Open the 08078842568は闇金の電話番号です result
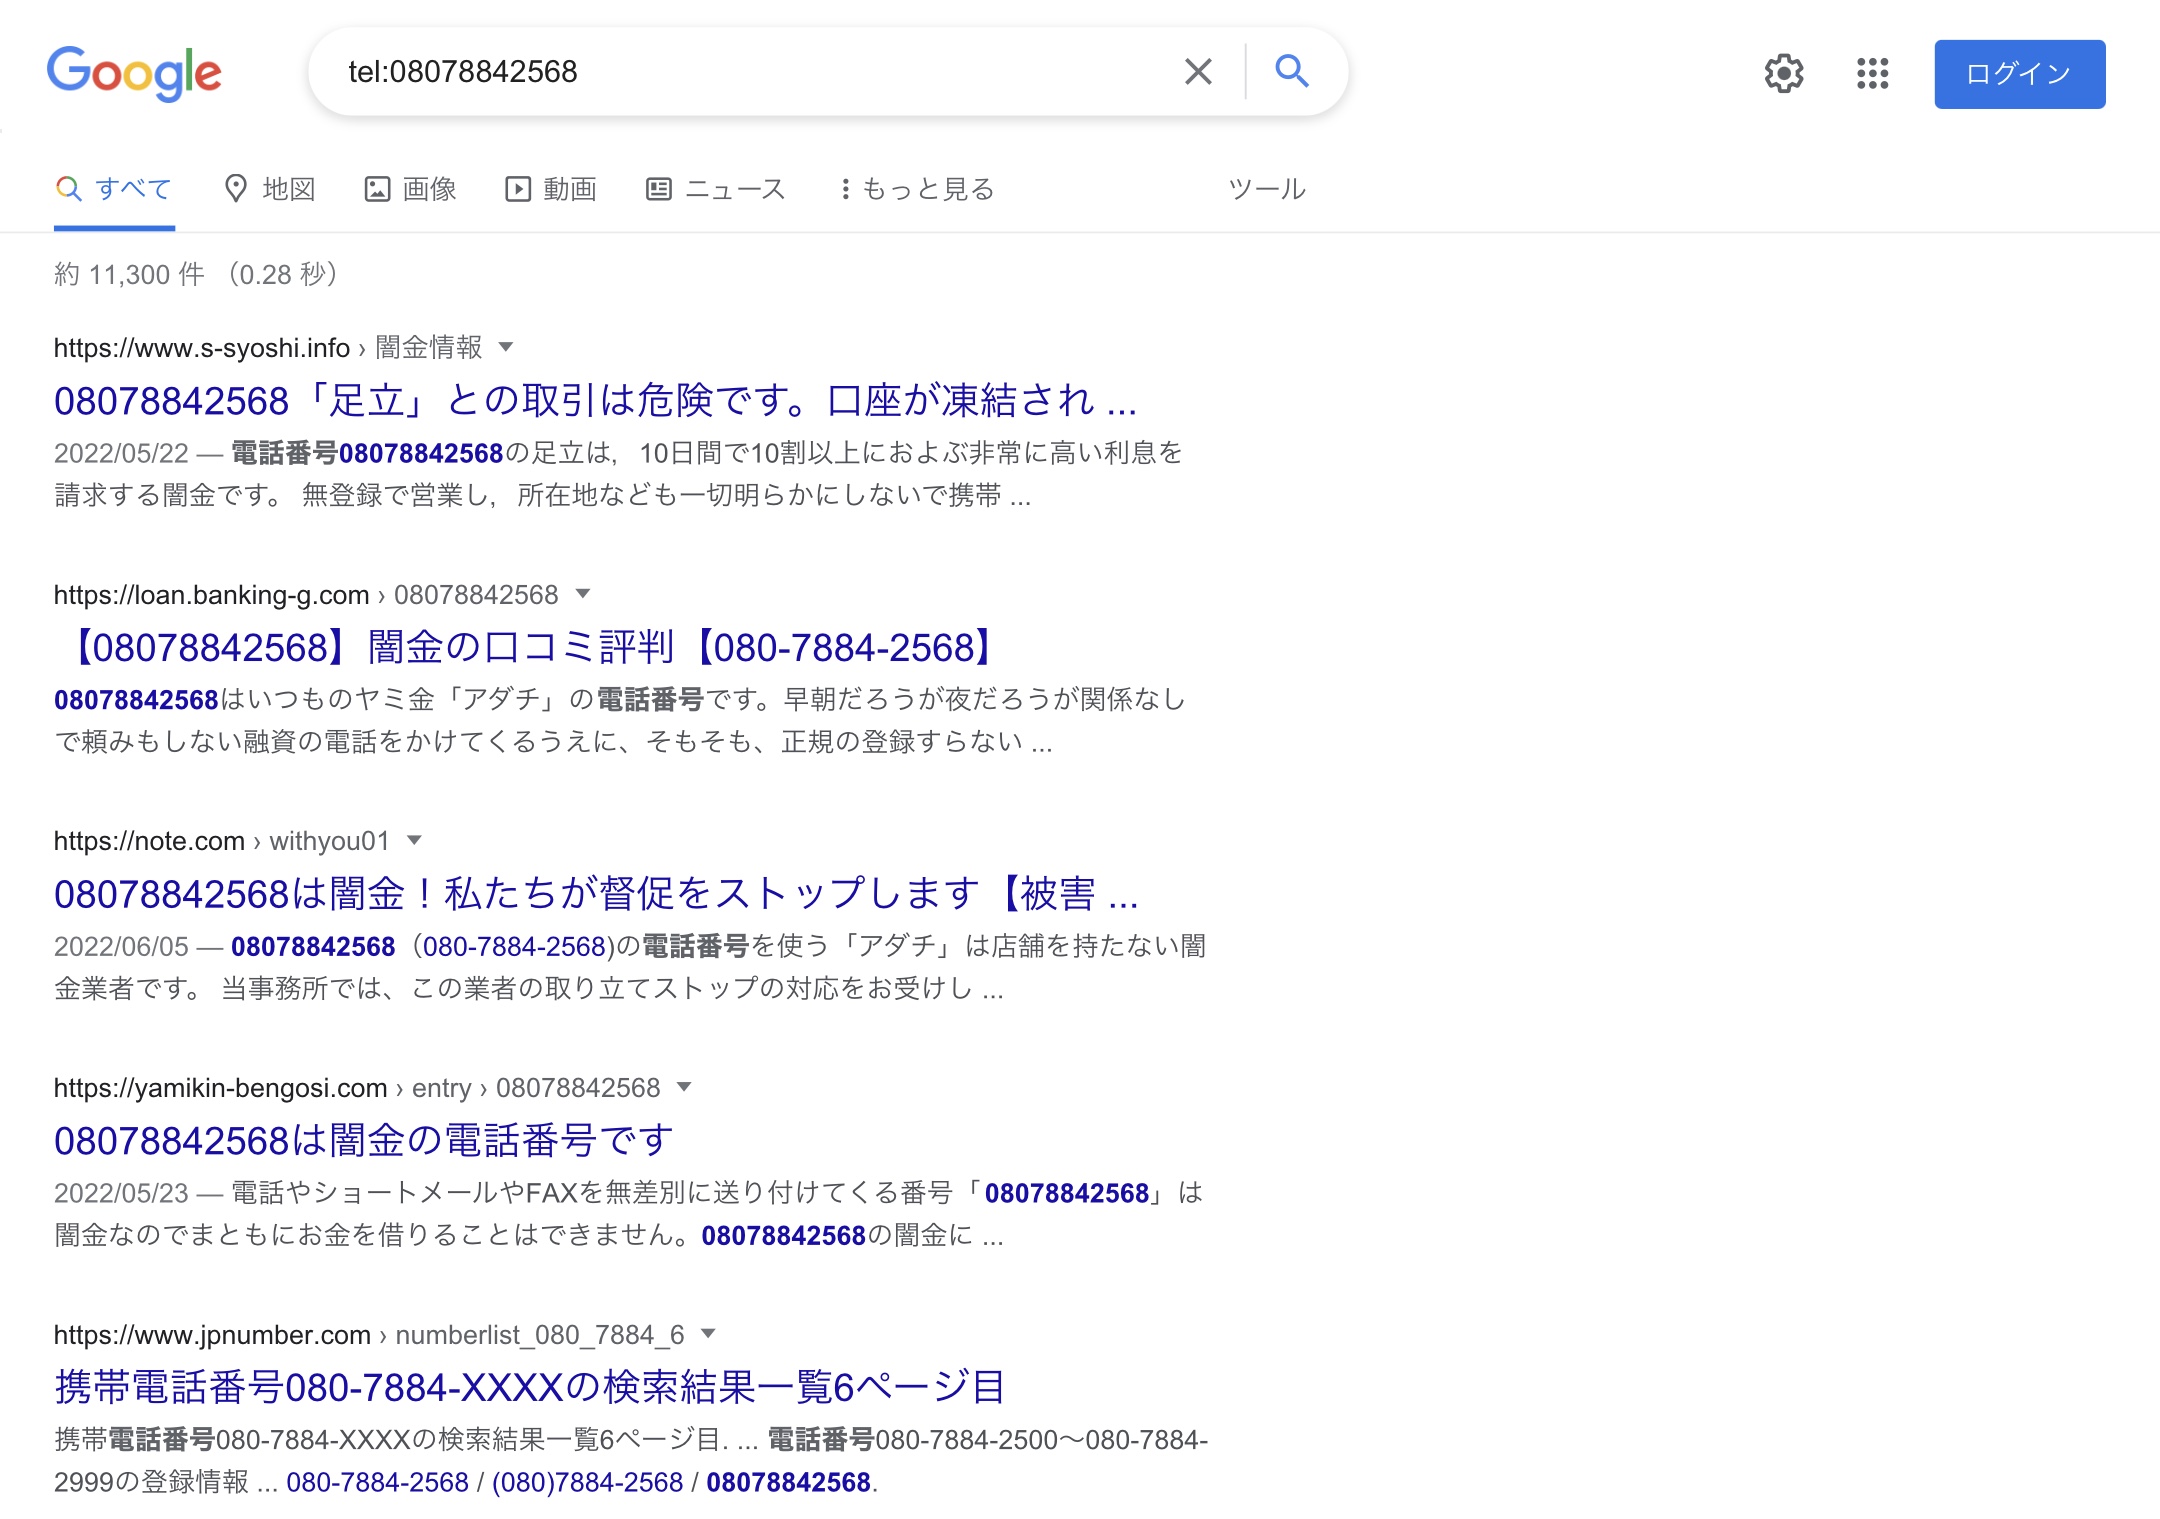 click(364, 1141)
